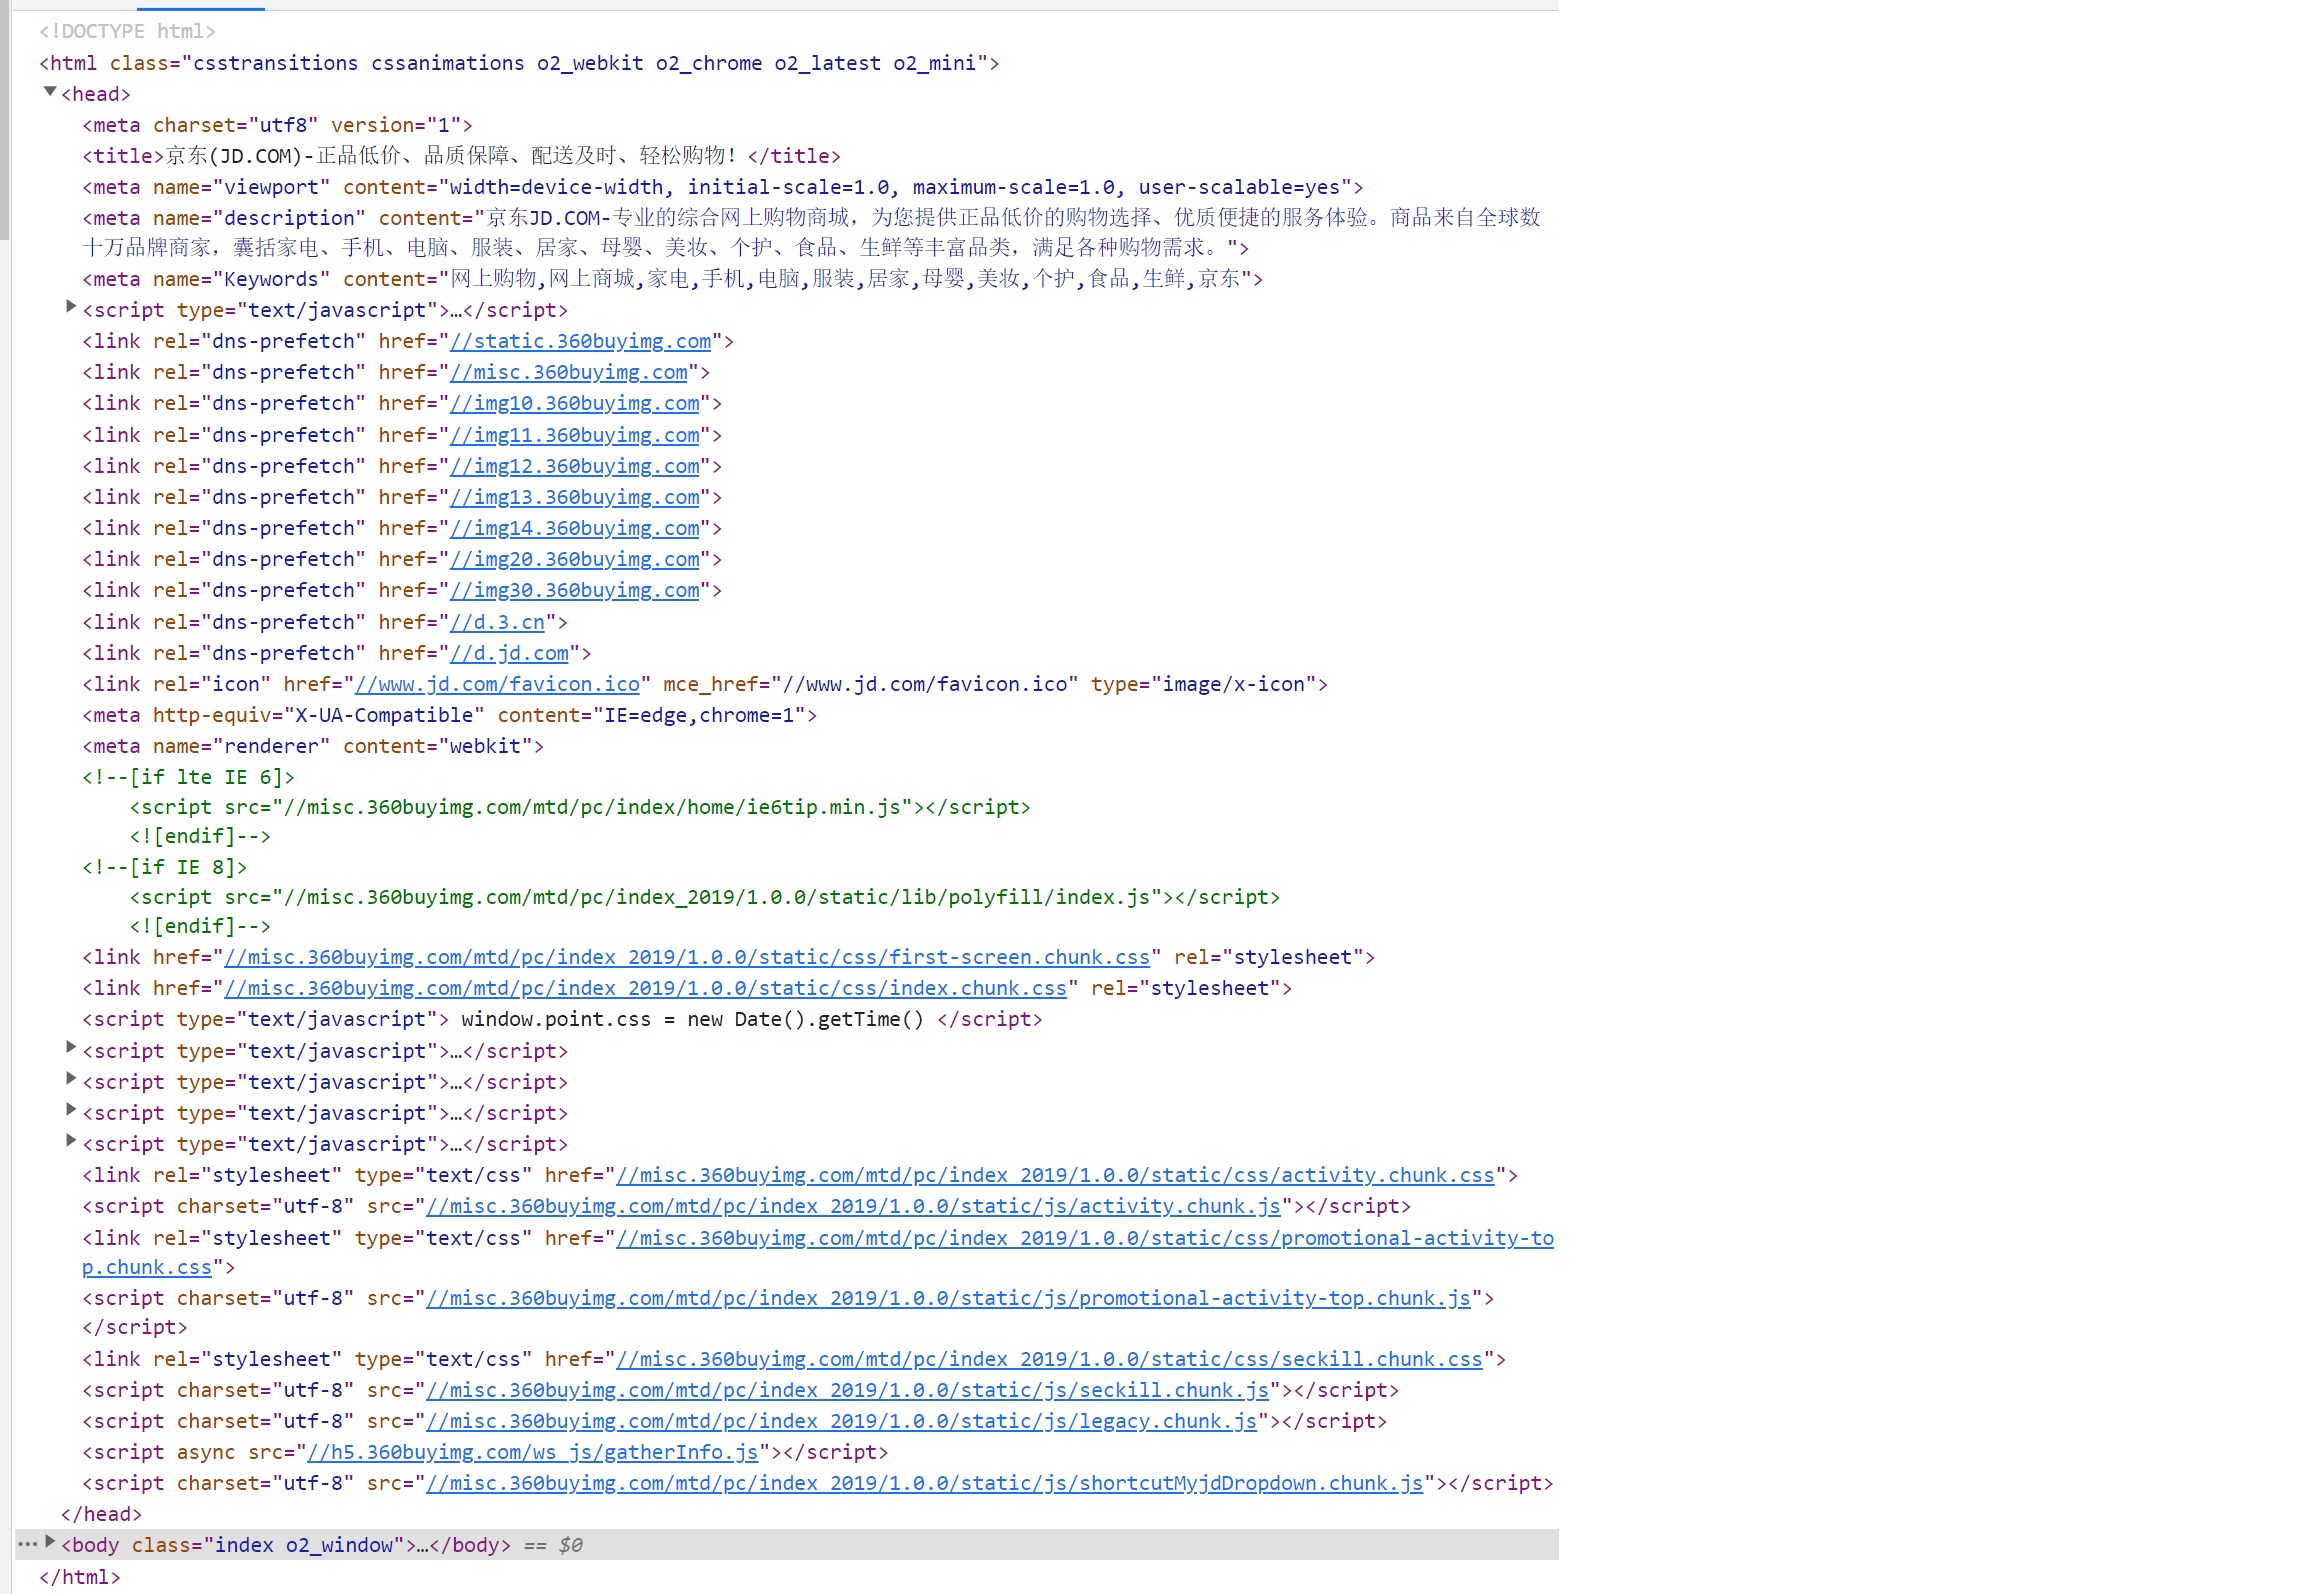Open the activity.chunk.css link
The image size is (2304, 1594).
point(1055,1176)
